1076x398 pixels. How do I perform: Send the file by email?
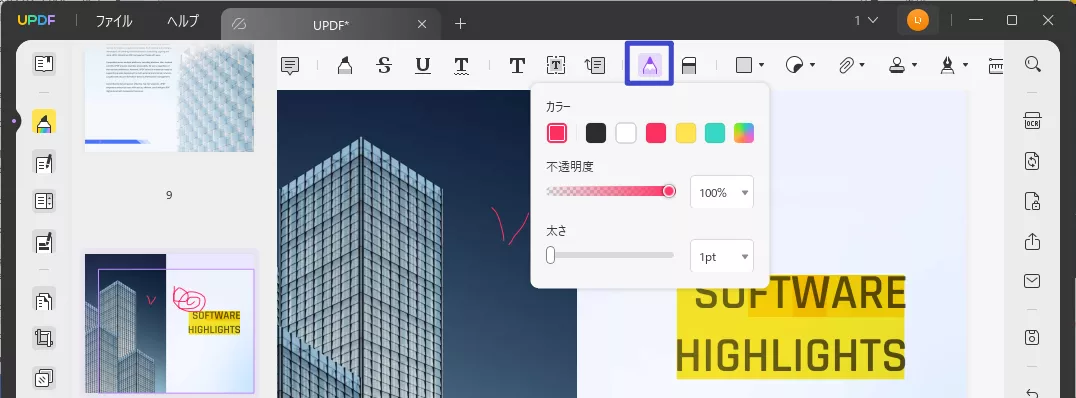1032,281
